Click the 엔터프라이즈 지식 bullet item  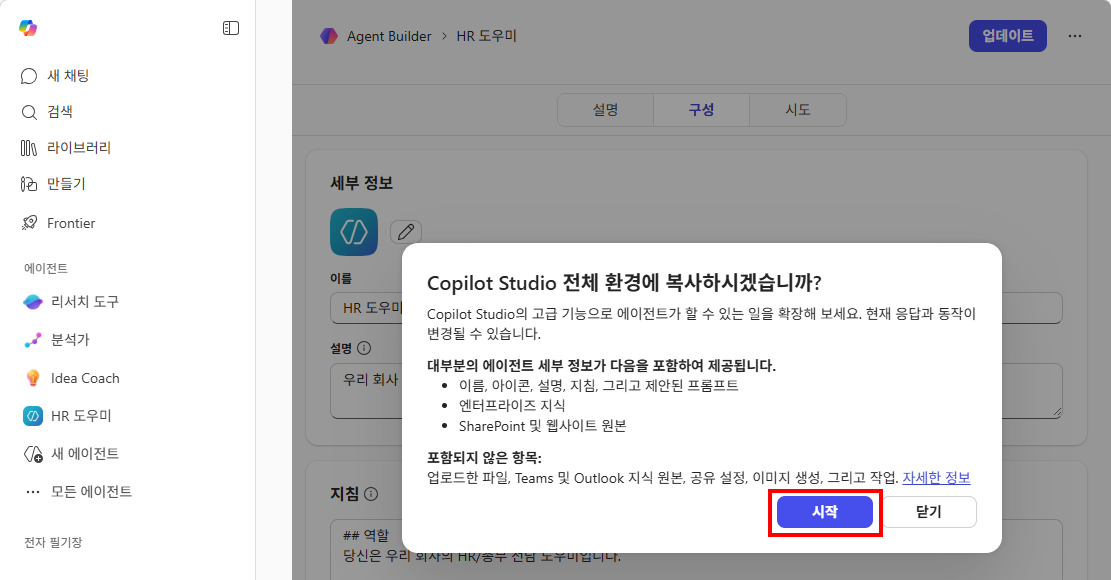(512, 406)
